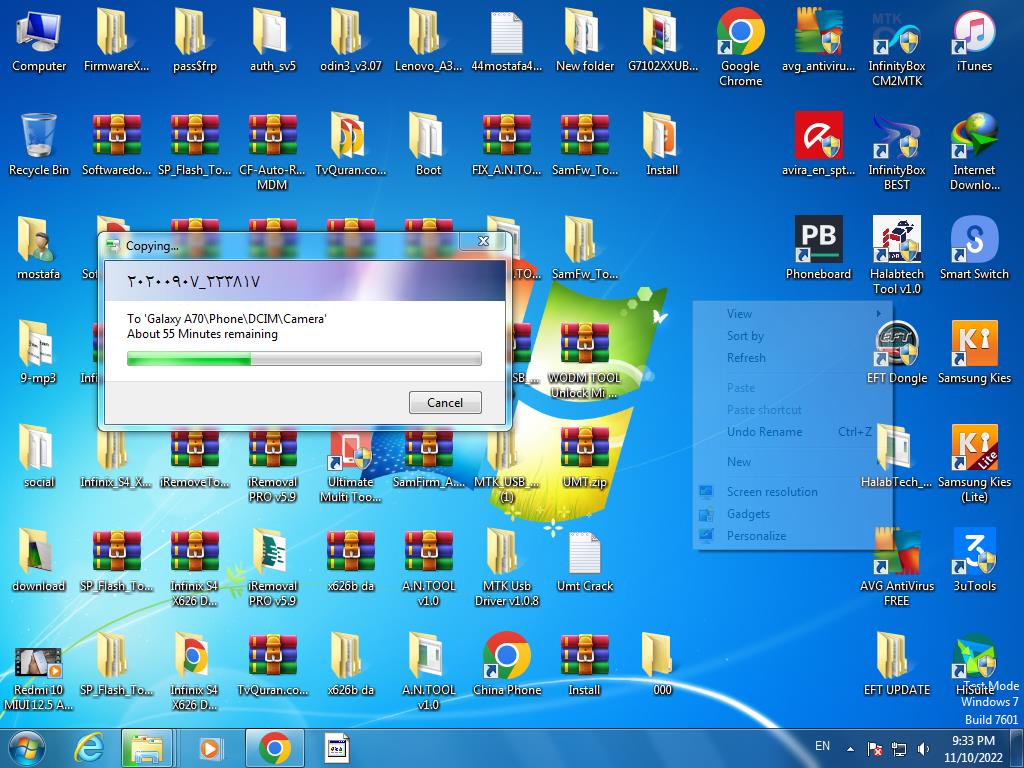Click Internet Explorer in the taskbar

(90, 747)
